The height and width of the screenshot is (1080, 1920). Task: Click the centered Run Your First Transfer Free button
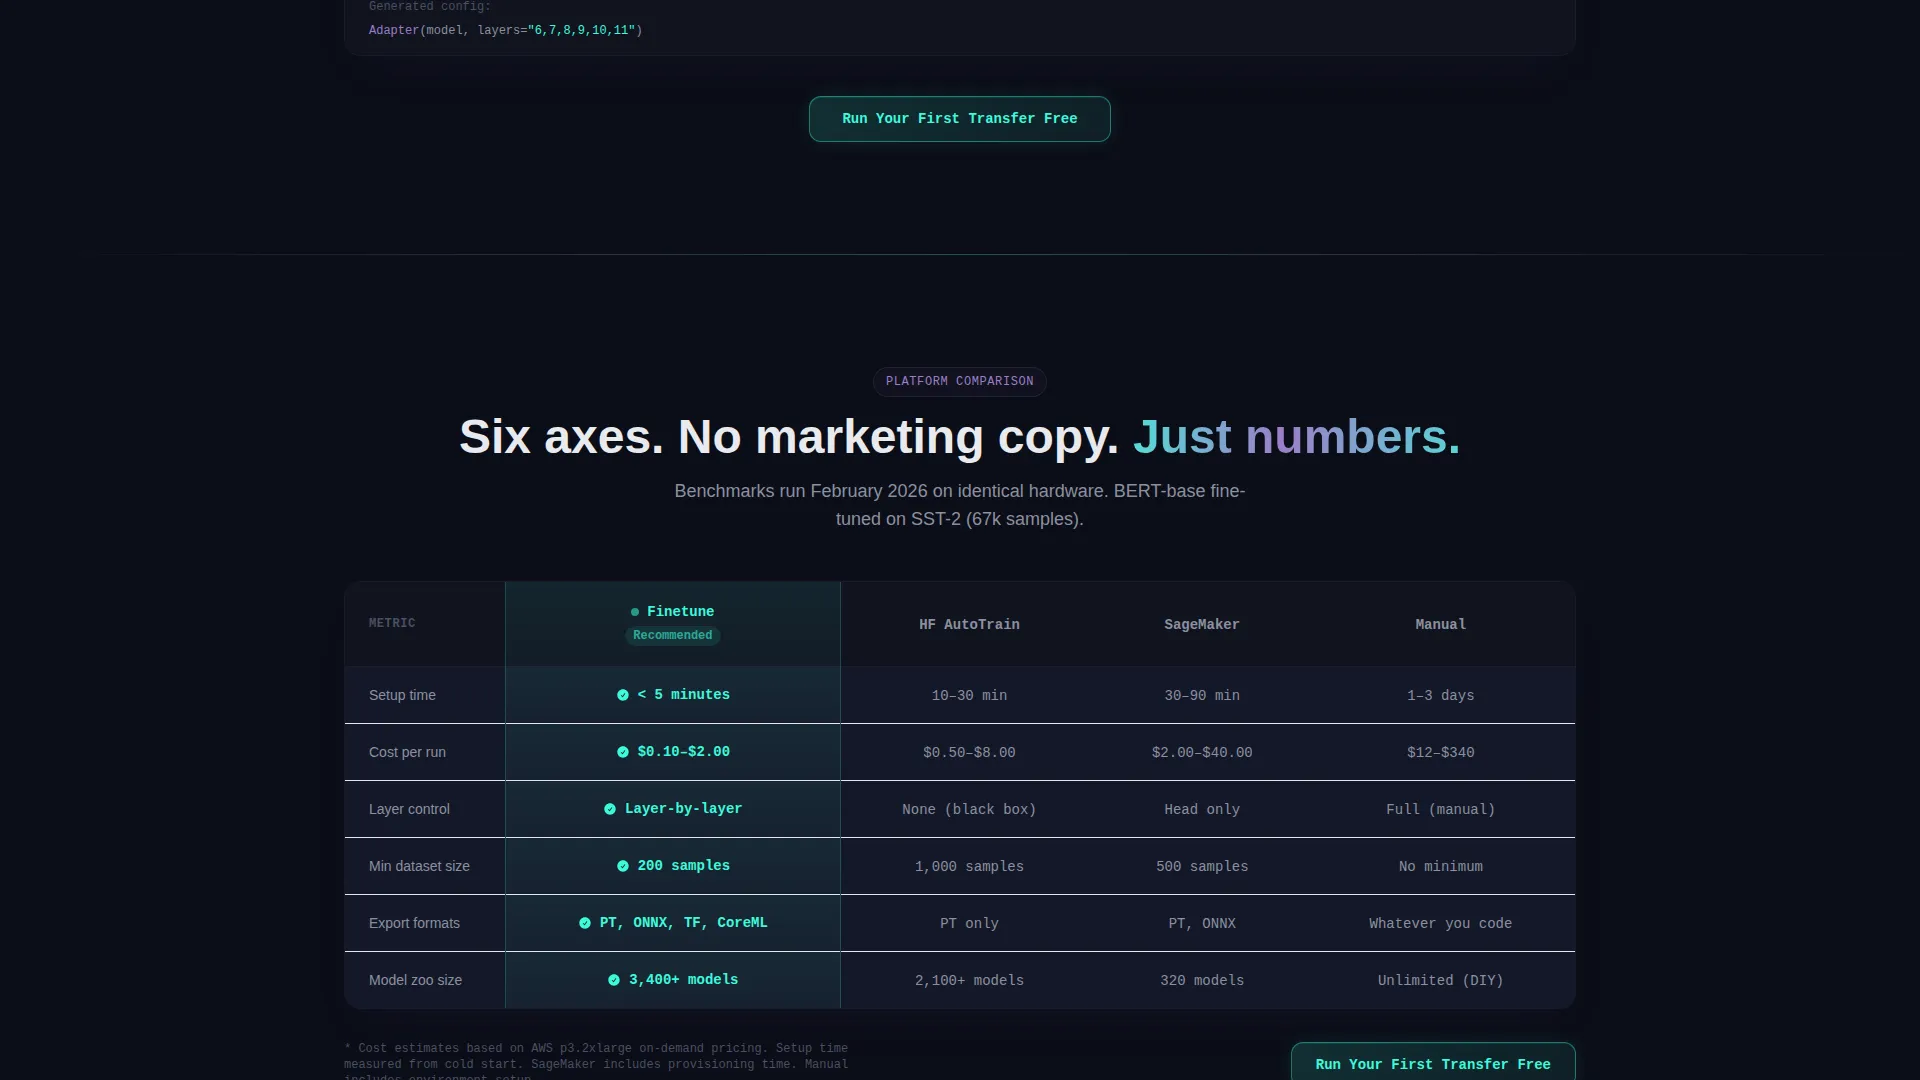click(959, 119)
